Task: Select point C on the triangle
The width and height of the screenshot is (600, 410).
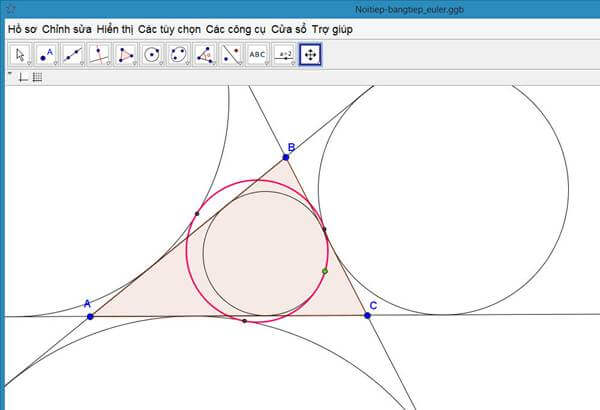Action: point(368,315)
